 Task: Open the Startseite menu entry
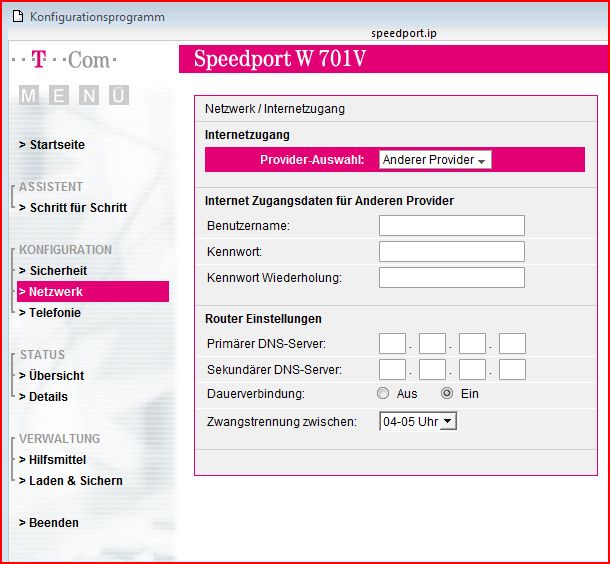[x=52, y=145]
